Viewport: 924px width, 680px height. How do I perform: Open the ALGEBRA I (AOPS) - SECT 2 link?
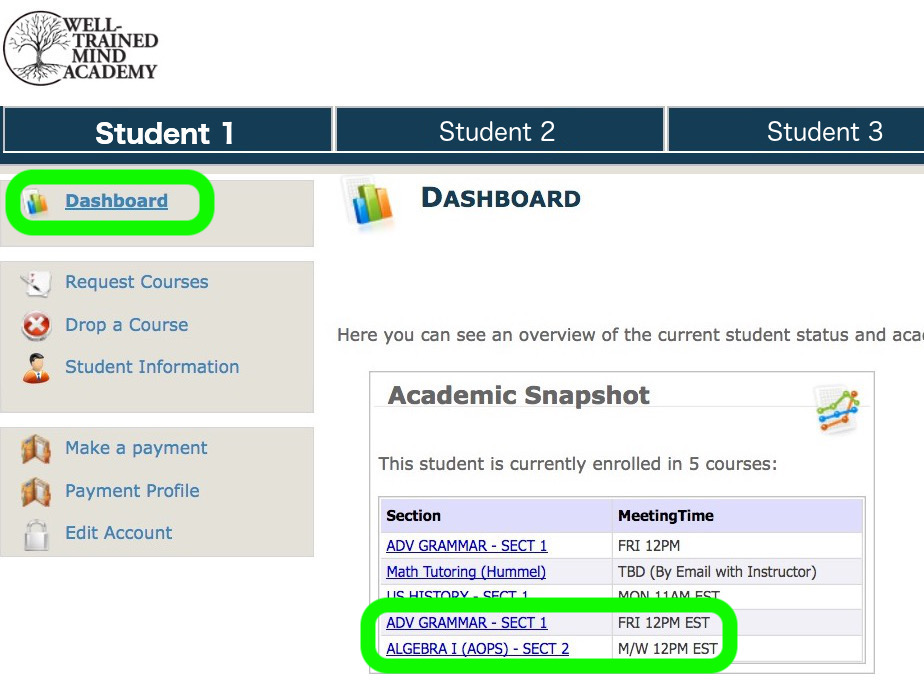[477, 649]
